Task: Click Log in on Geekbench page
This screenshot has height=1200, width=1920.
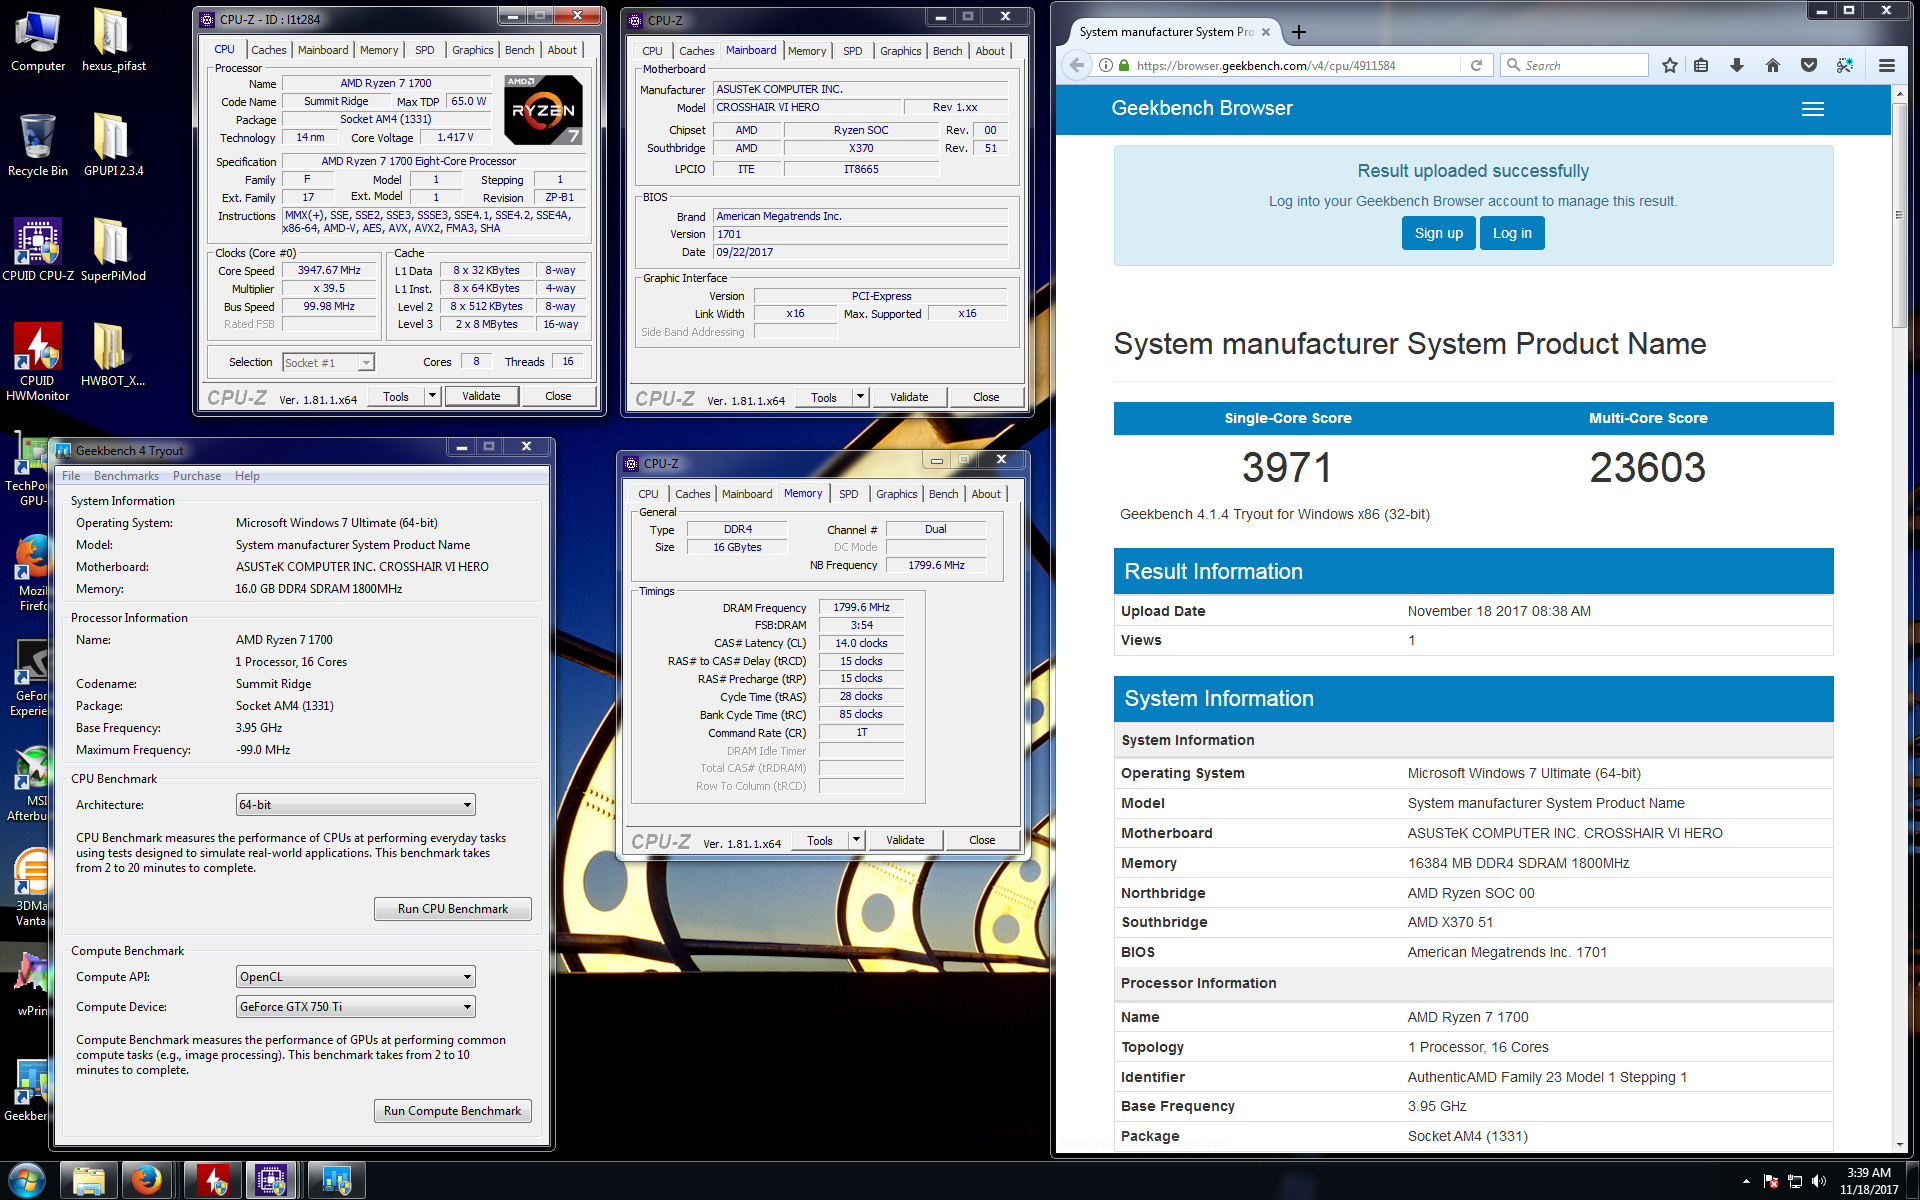Action: (x=1512, y=233)
